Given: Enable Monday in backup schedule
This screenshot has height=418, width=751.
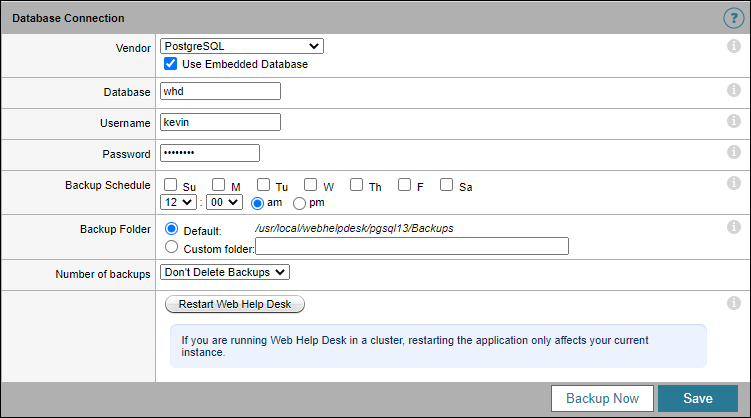Looking at the screenshot, I should pyautogui.click(x=218, y=185).
